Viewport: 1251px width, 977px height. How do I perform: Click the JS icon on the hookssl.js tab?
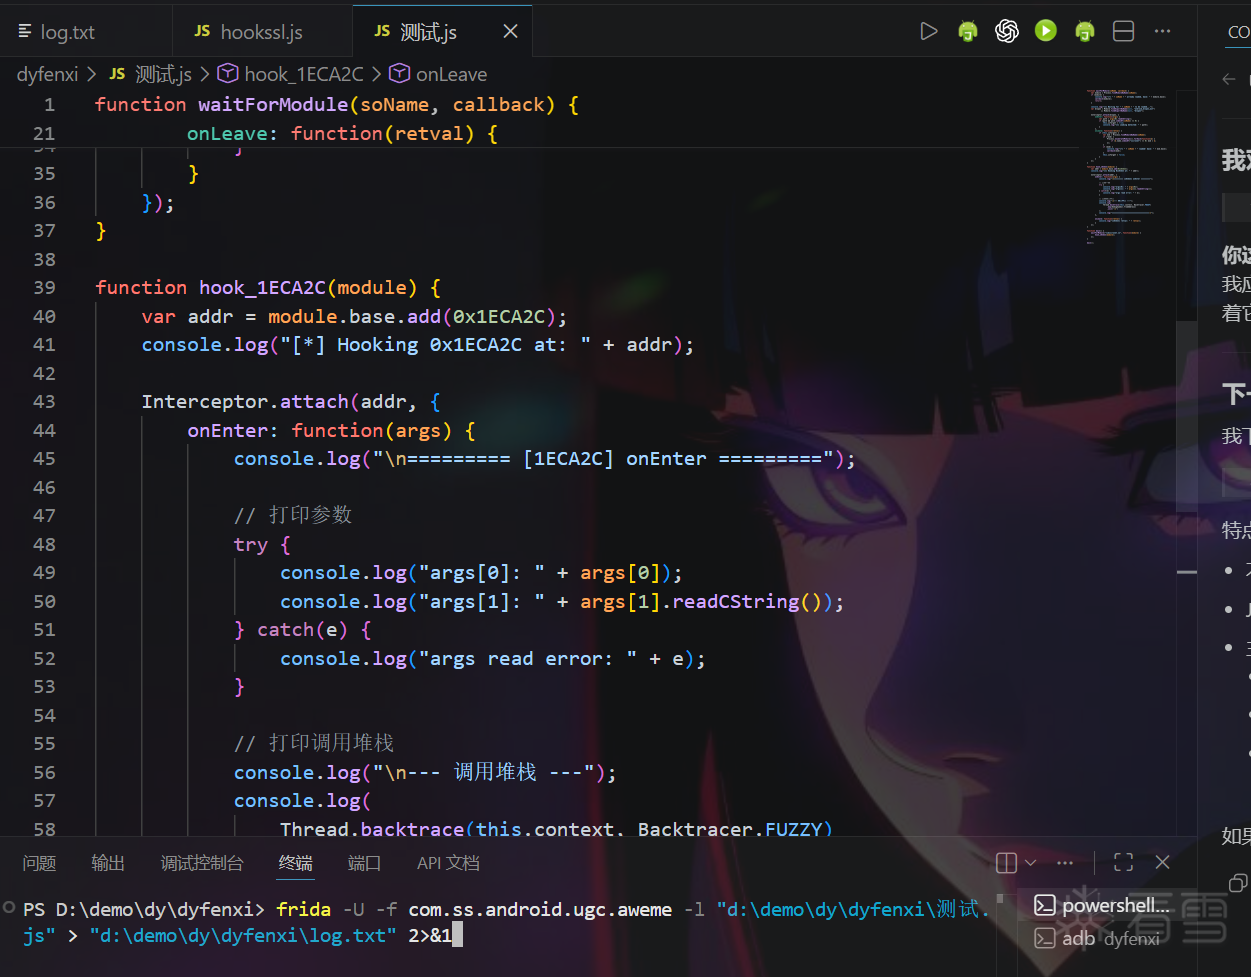tap(202, 32)
